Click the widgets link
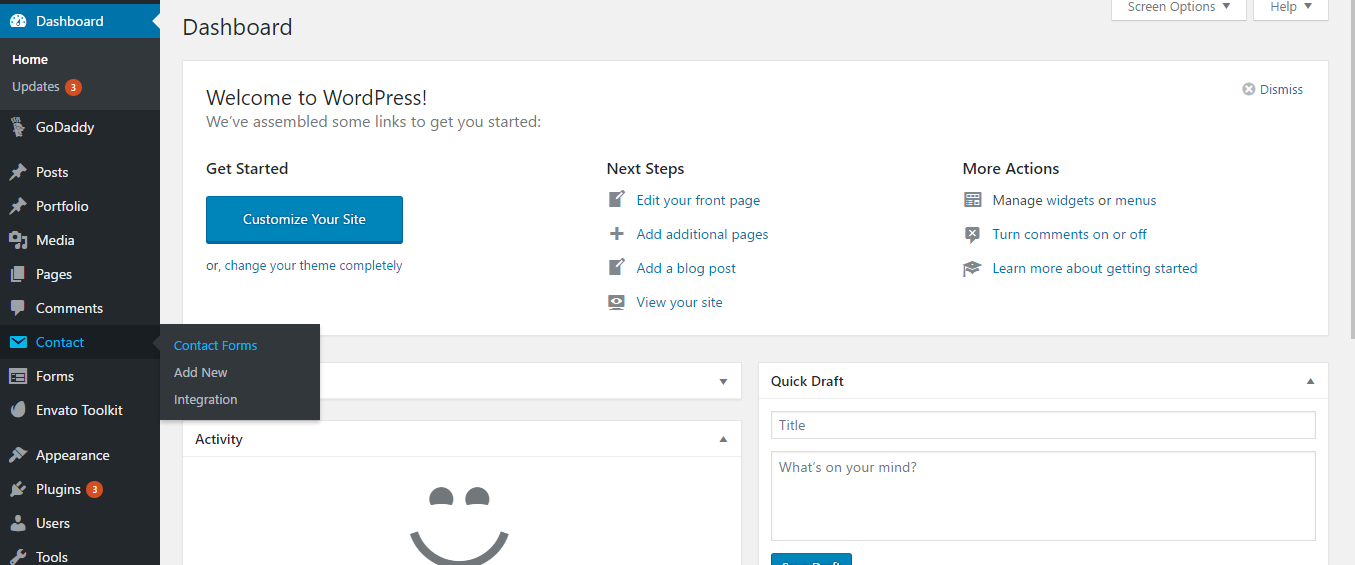The width and height of the screenshot is (1355, 565). (x=1070, y=200)
